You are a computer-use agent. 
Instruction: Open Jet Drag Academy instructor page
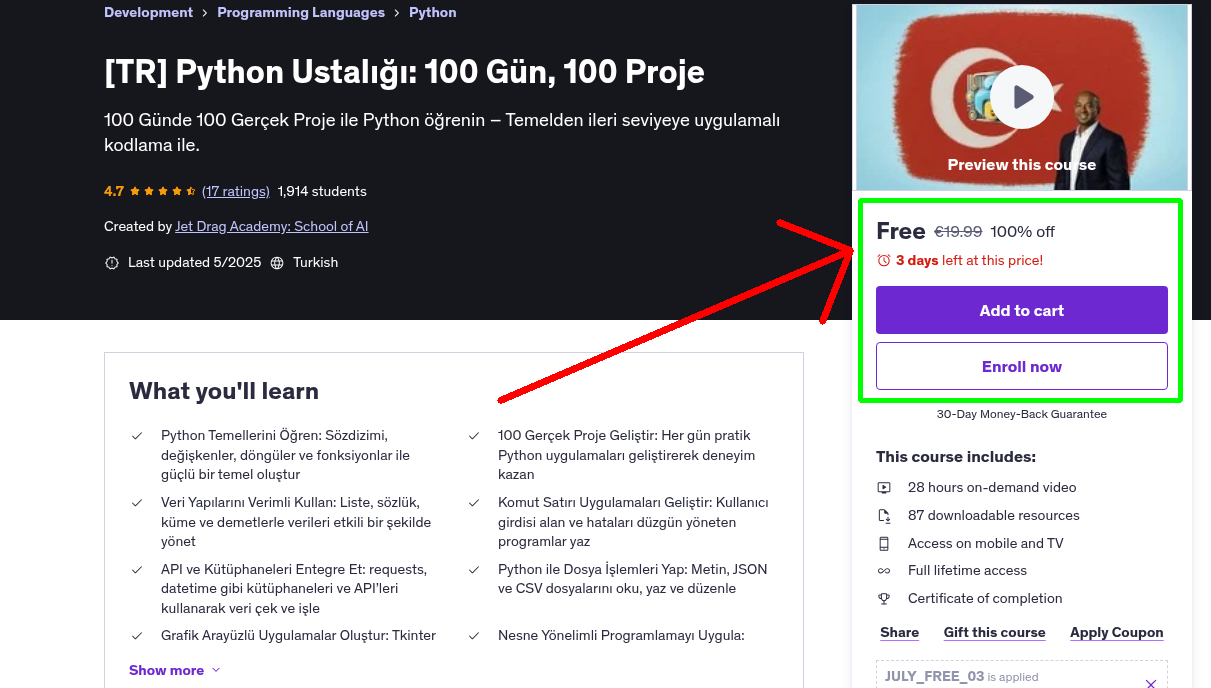[x=272, y=227]
